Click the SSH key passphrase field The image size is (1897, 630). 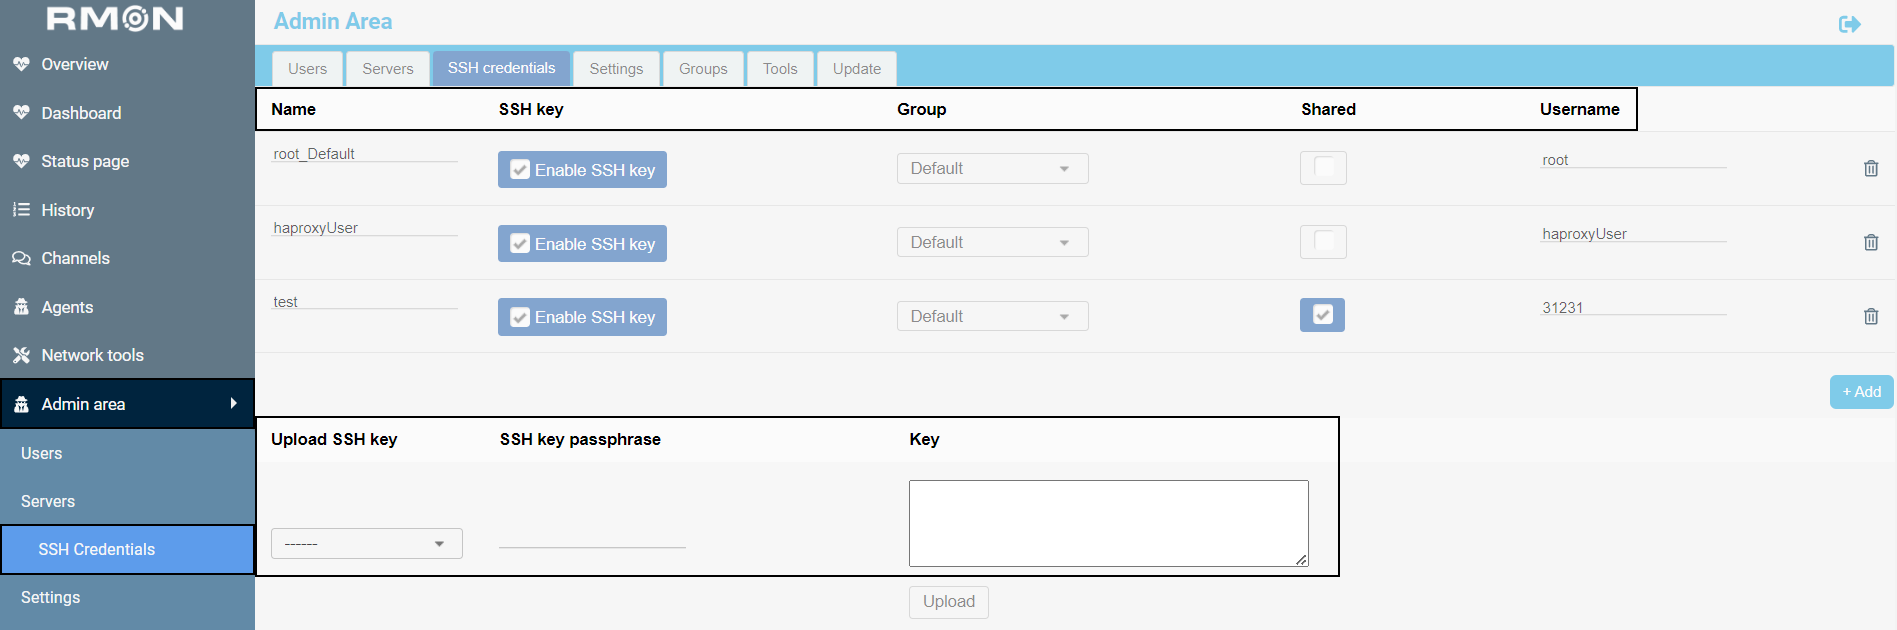[x=592, y=538]
